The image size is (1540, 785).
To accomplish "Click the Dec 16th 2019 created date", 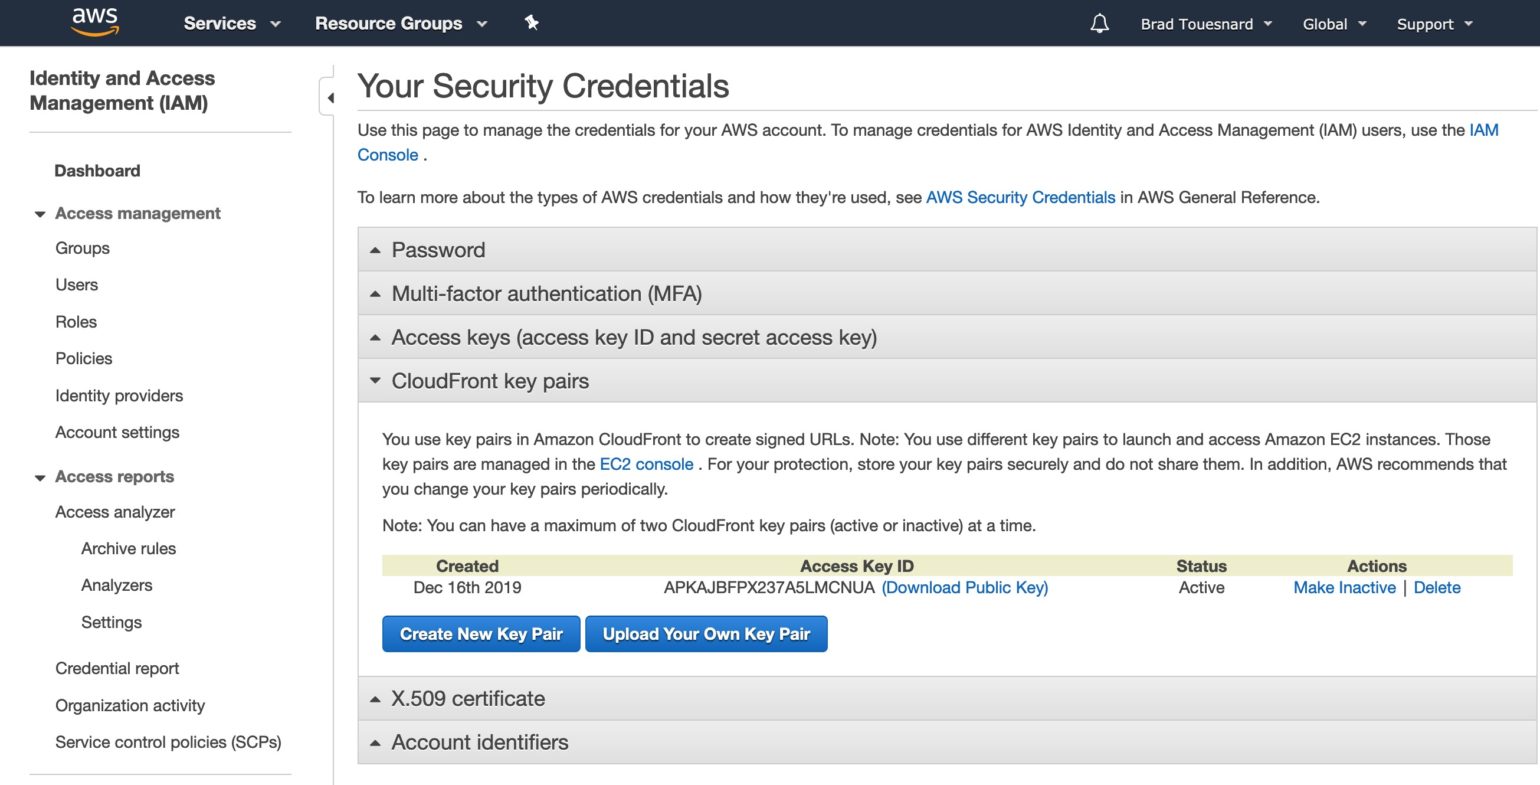I will [x=467, y=588].
